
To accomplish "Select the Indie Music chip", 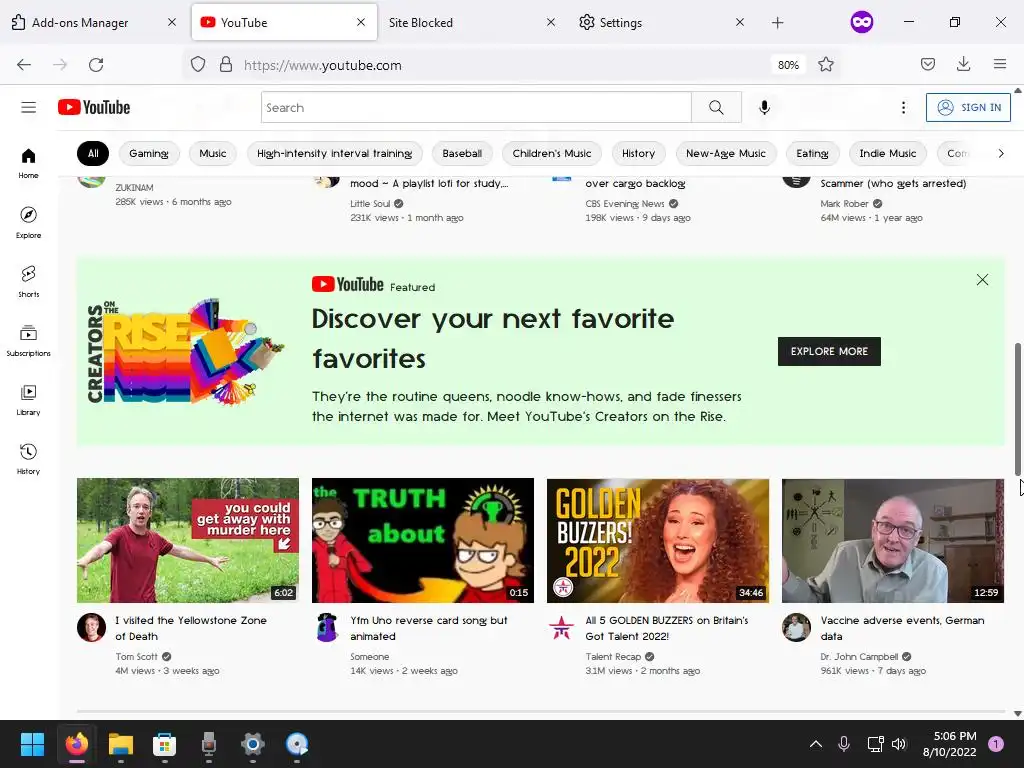I will 888,153.
